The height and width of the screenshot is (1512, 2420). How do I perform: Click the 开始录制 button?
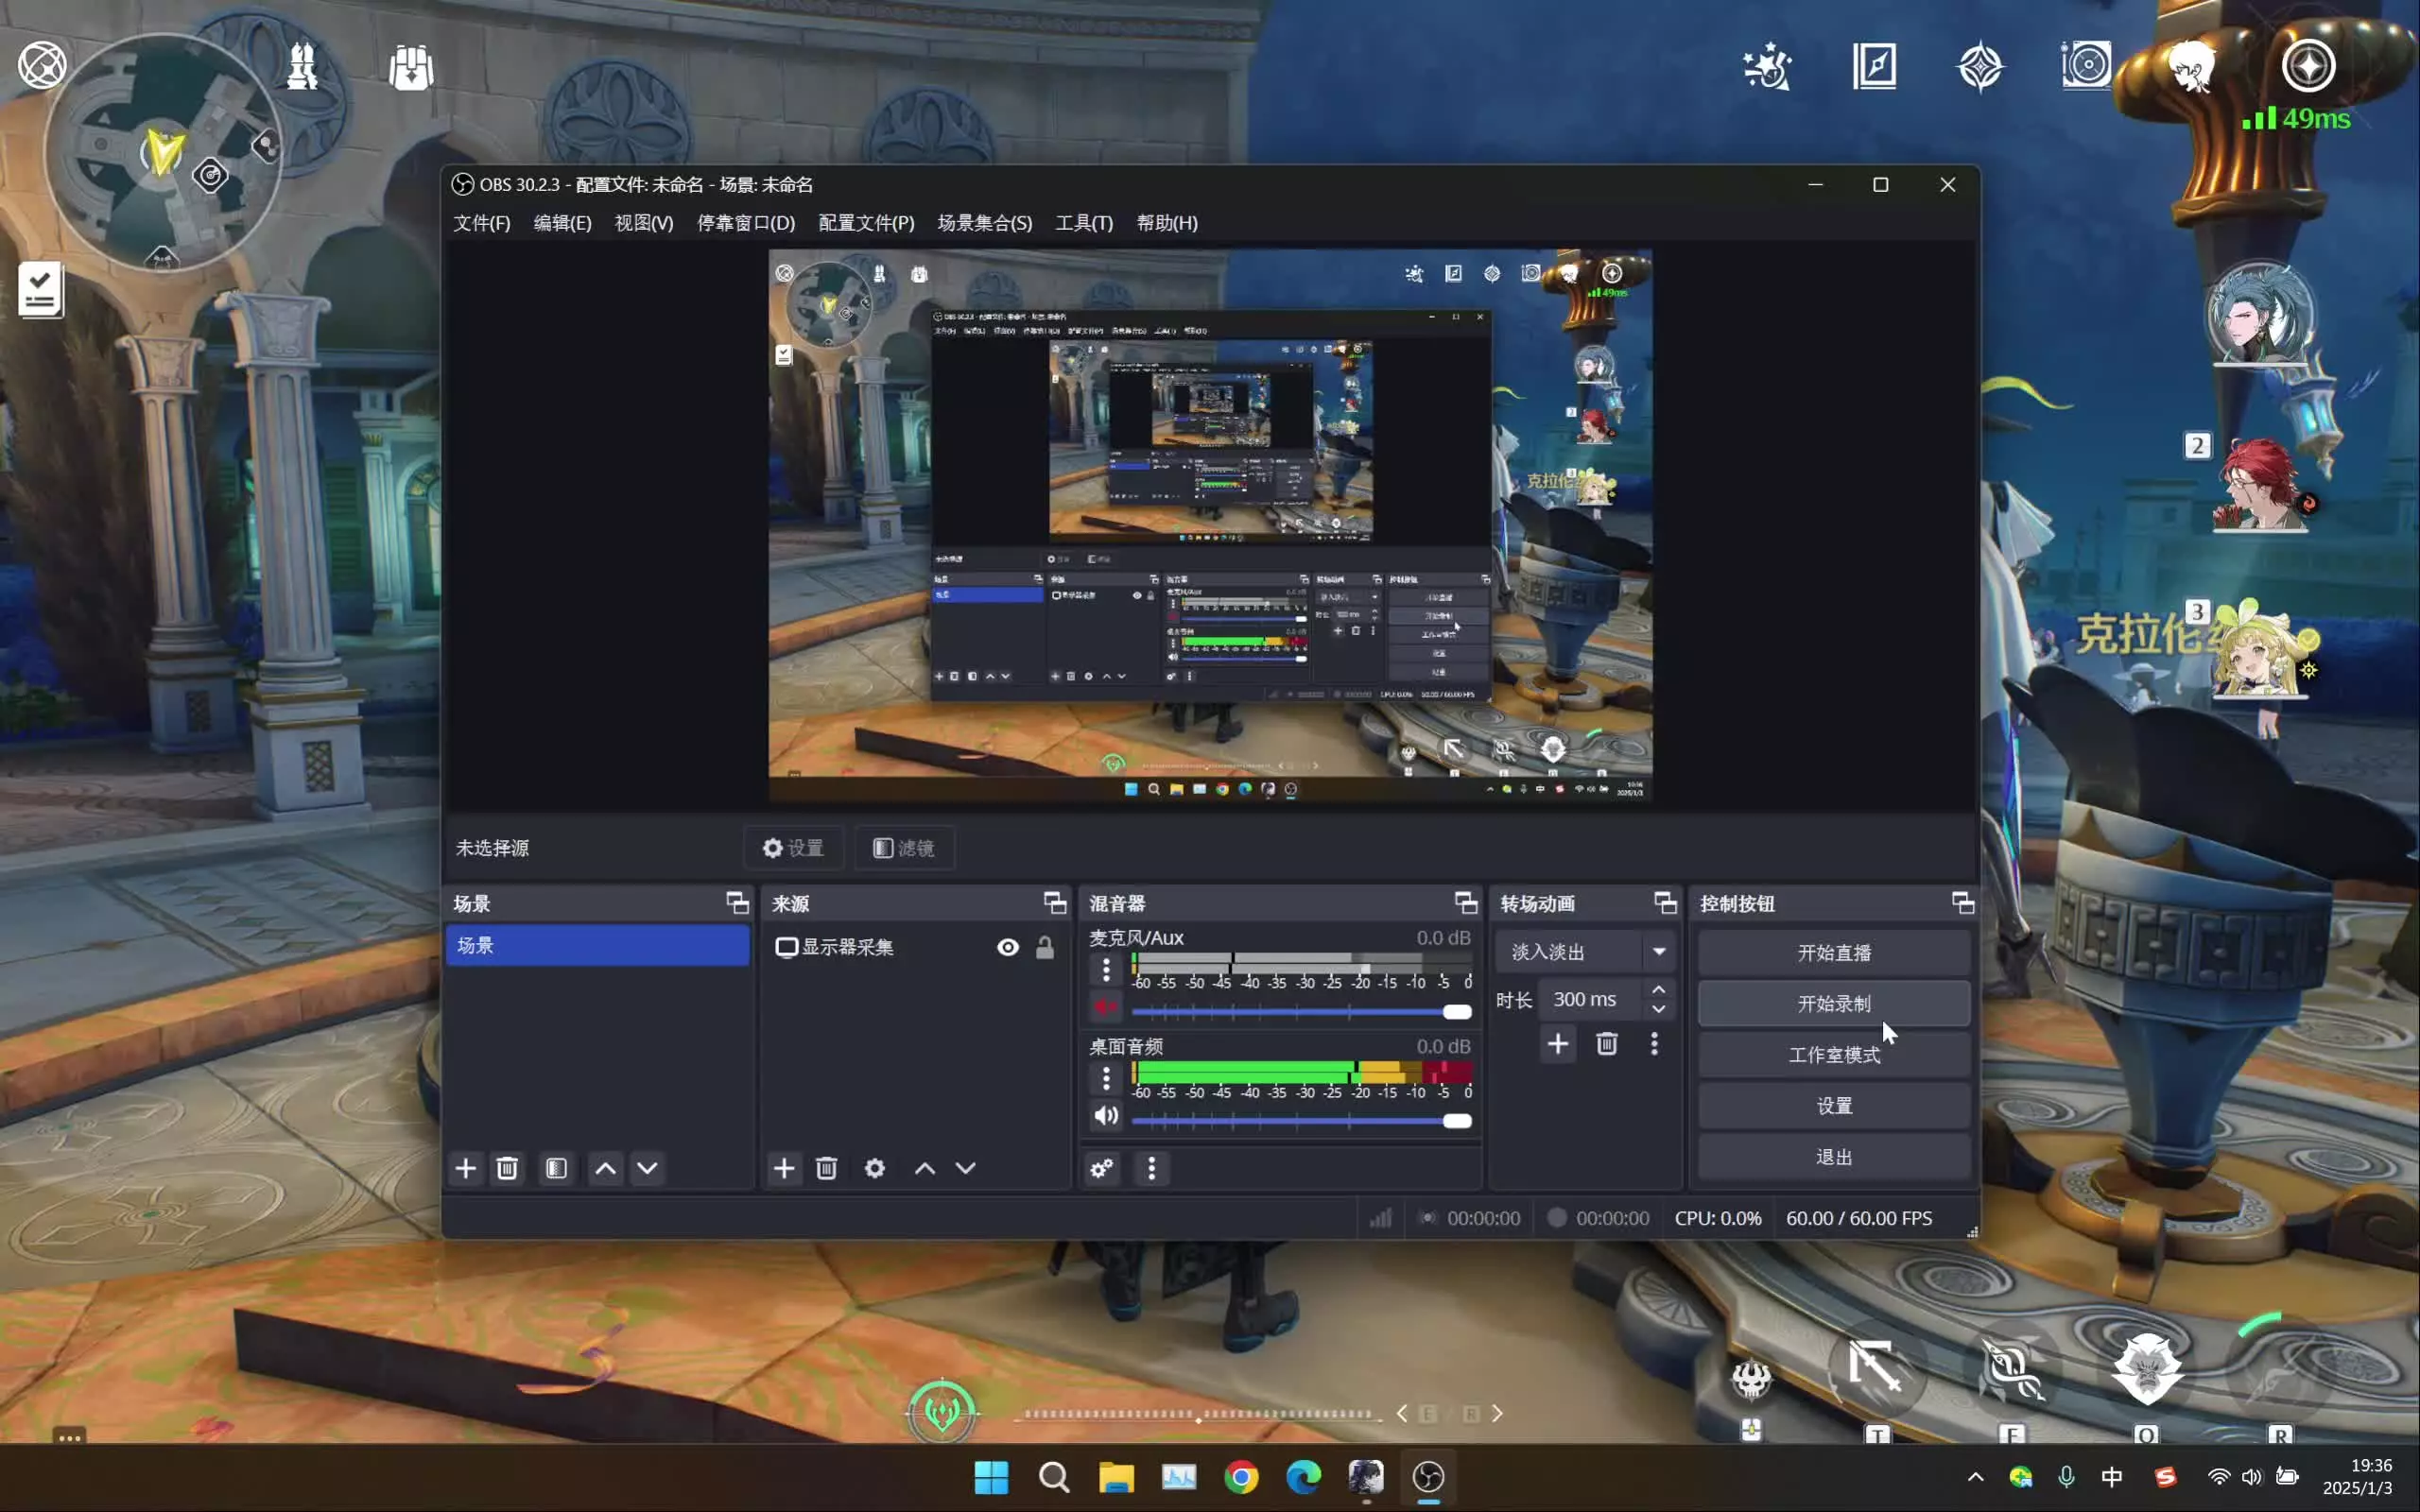1833,1003
